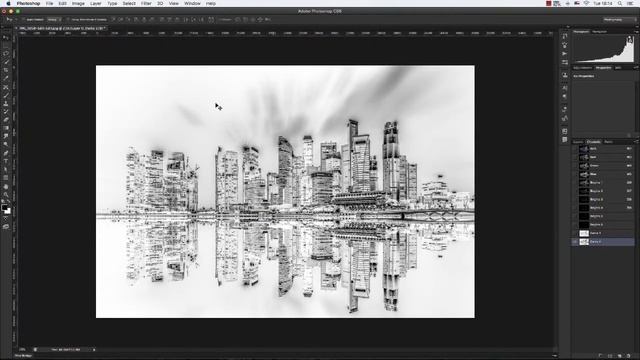Click the Darks 1 channel thumbnail
640x360 pixels.
tap(584, 233)
